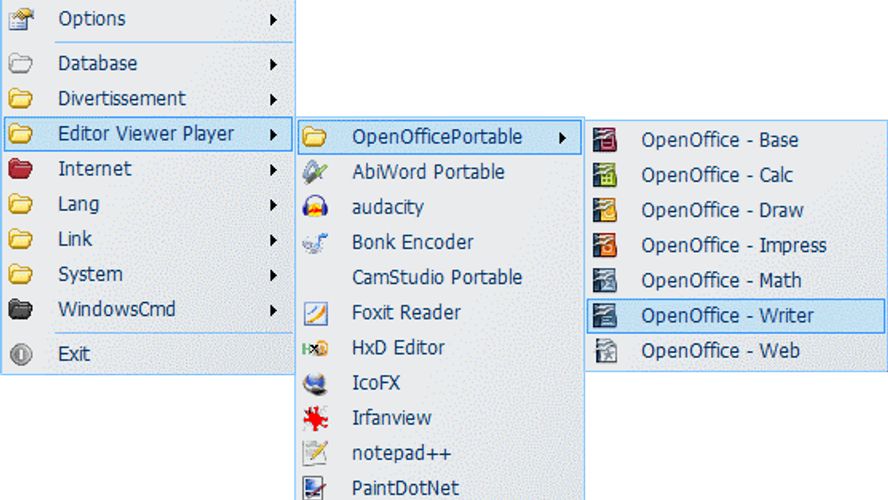The width and height of the screenshot is (888, 500).
Task: Open the Database menu entry
Action: tap(148, 63)
